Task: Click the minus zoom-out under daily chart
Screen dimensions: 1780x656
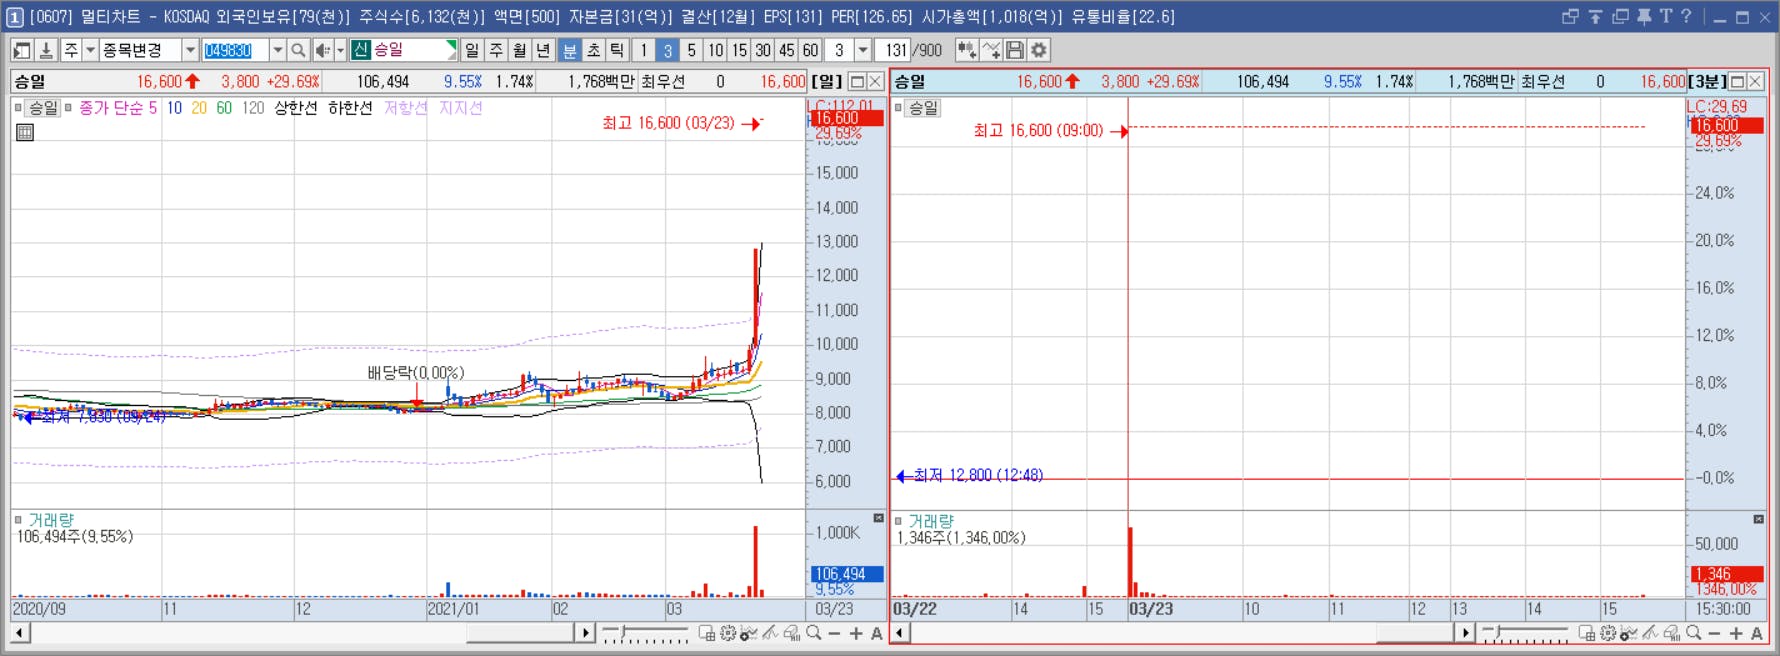Action: point(835,633)
